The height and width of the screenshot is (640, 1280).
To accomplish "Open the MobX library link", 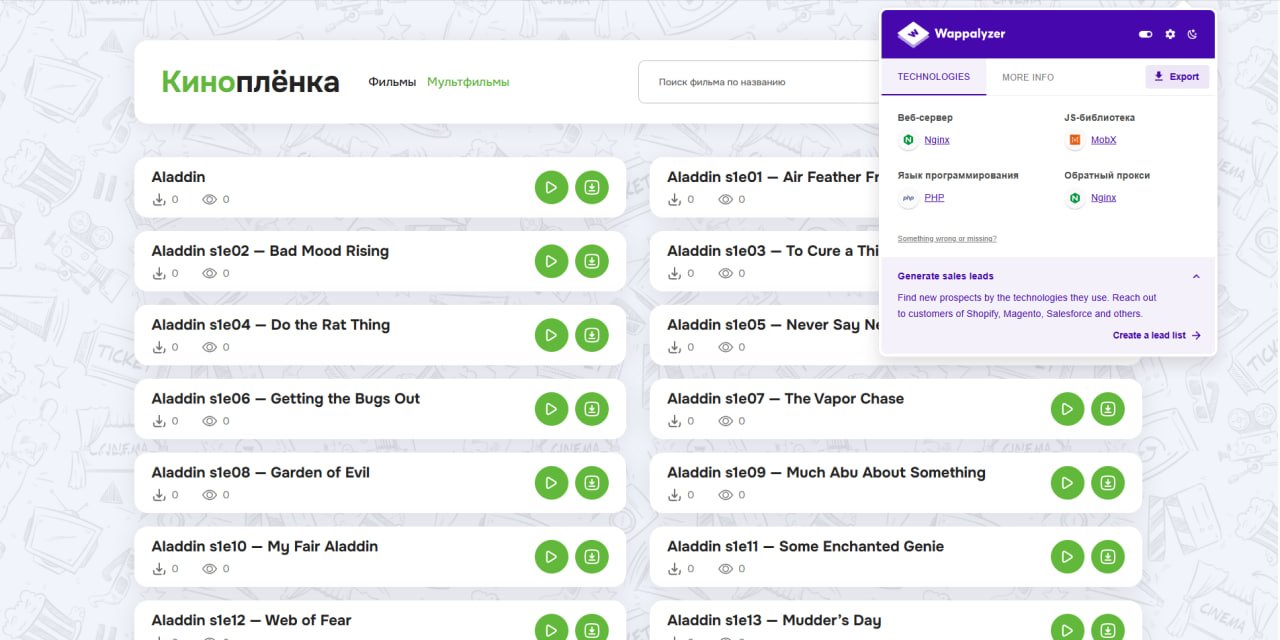I will tap(1103, 140).
